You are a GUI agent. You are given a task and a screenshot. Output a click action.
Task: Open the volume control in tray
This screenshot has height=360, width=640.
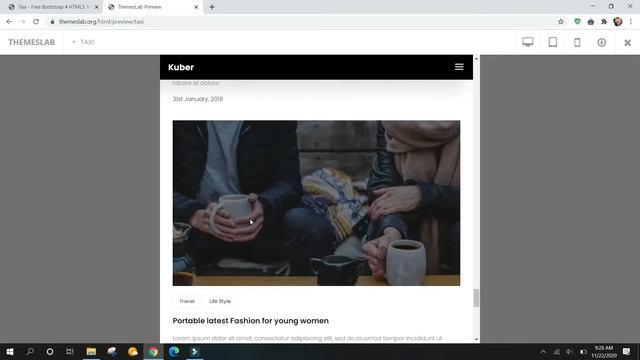pos(569,351)
